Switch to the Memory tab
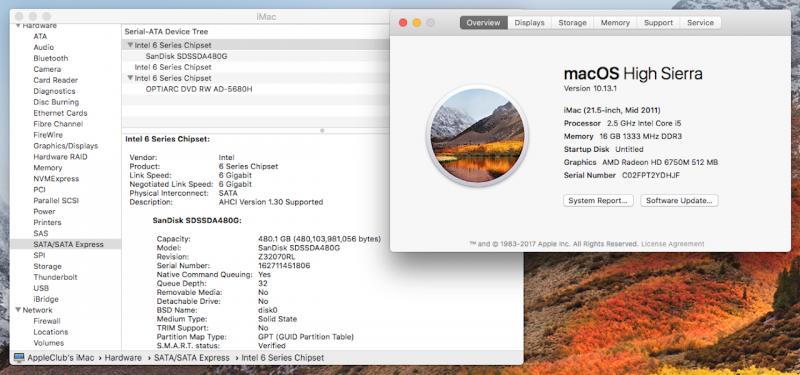This screenshot has height=375, width=800. [x=615, y=22]
